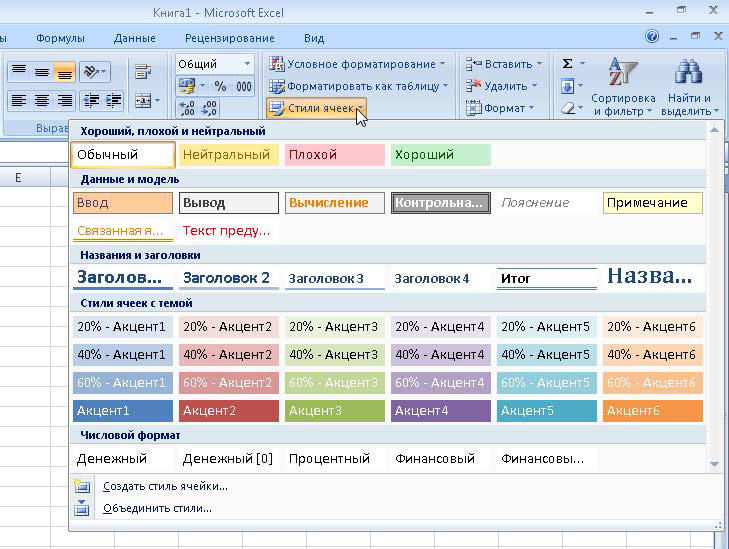Toggle align text left button
Viewport: 729px width, 549px height.
[x=18, y=100]
